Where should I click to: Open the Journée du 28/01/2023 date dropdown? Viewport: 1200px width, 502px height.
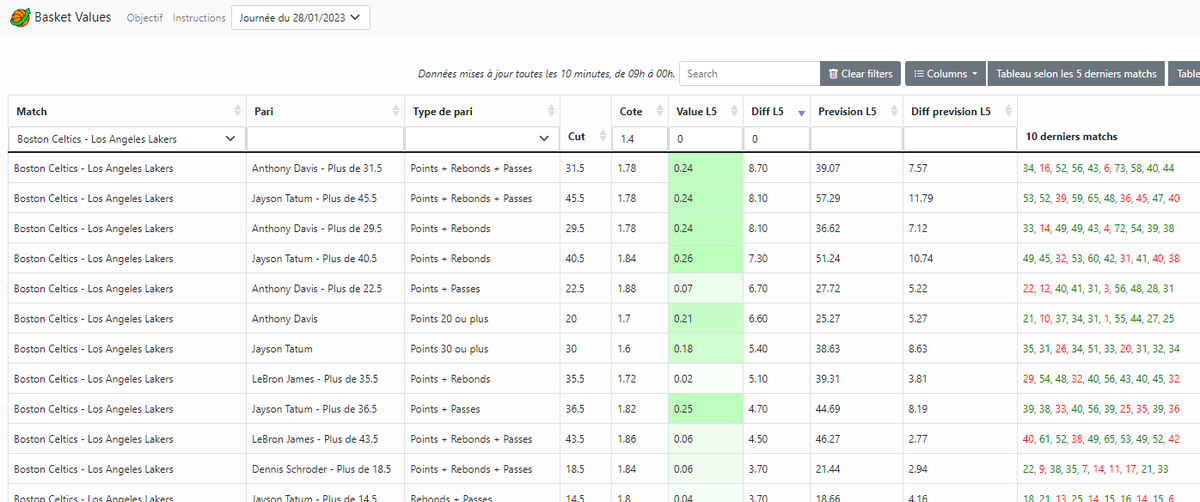click(300, 17)
